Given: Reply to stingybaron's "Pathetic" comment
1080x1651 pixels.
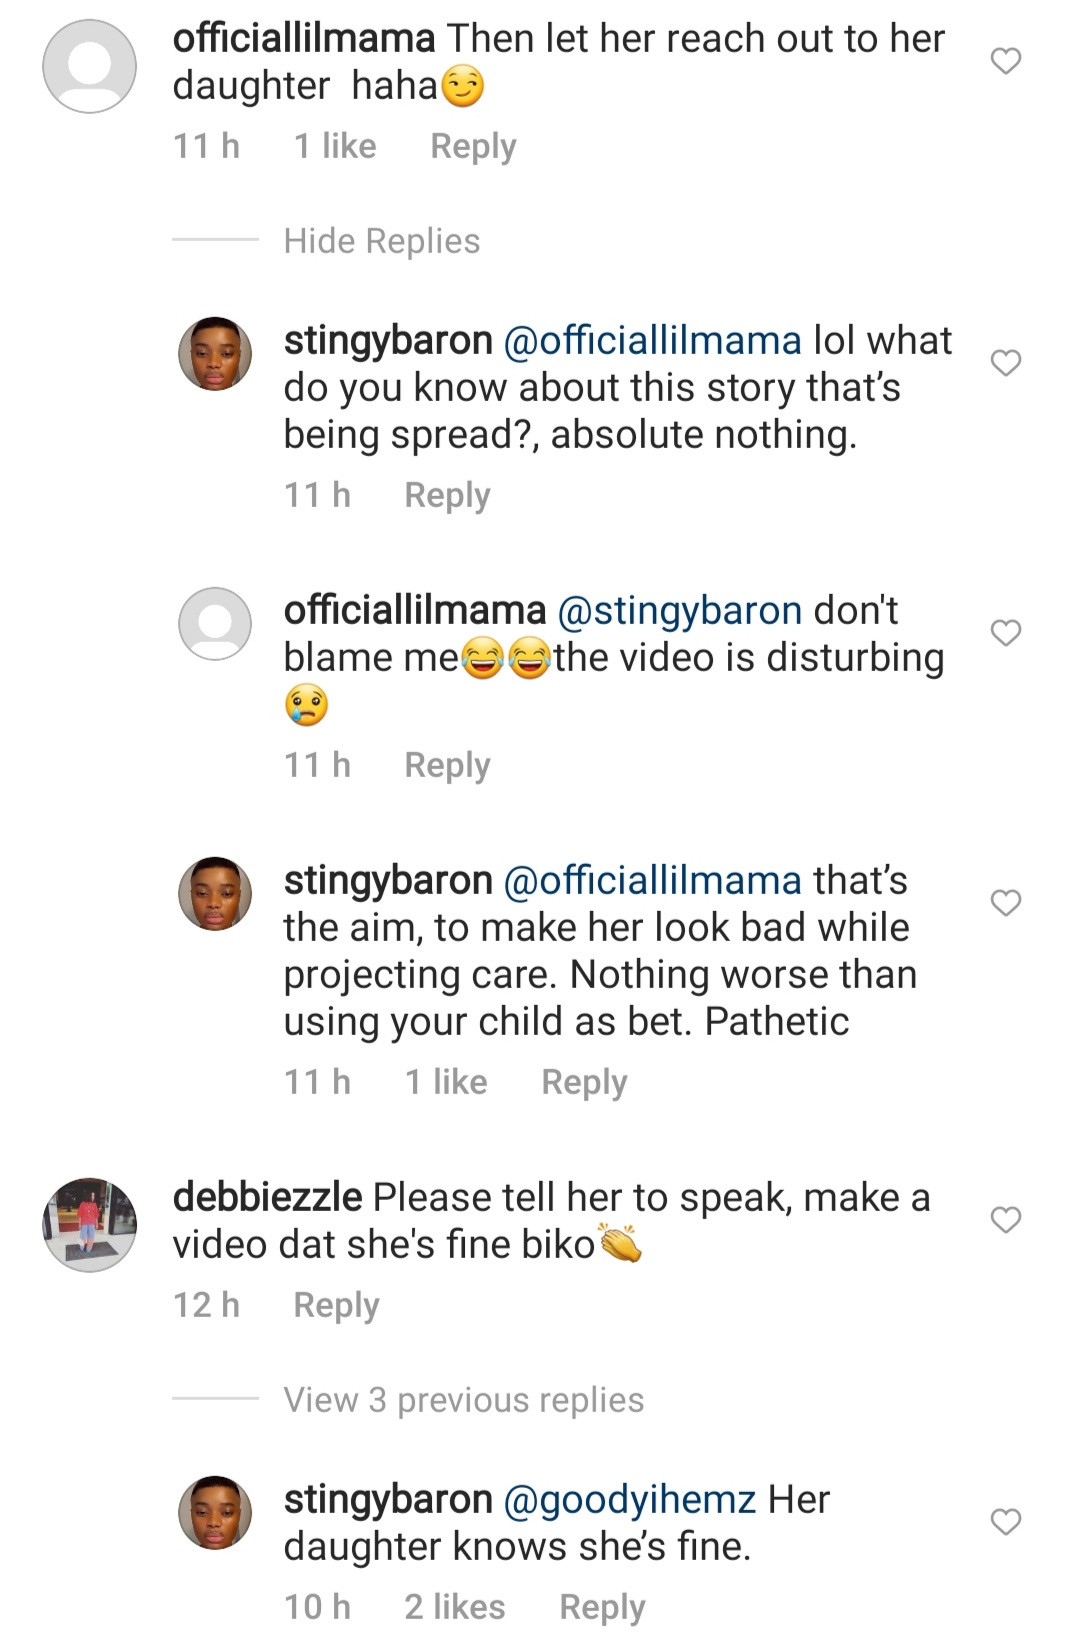Looking at the screenshot, I should 584,1082.
